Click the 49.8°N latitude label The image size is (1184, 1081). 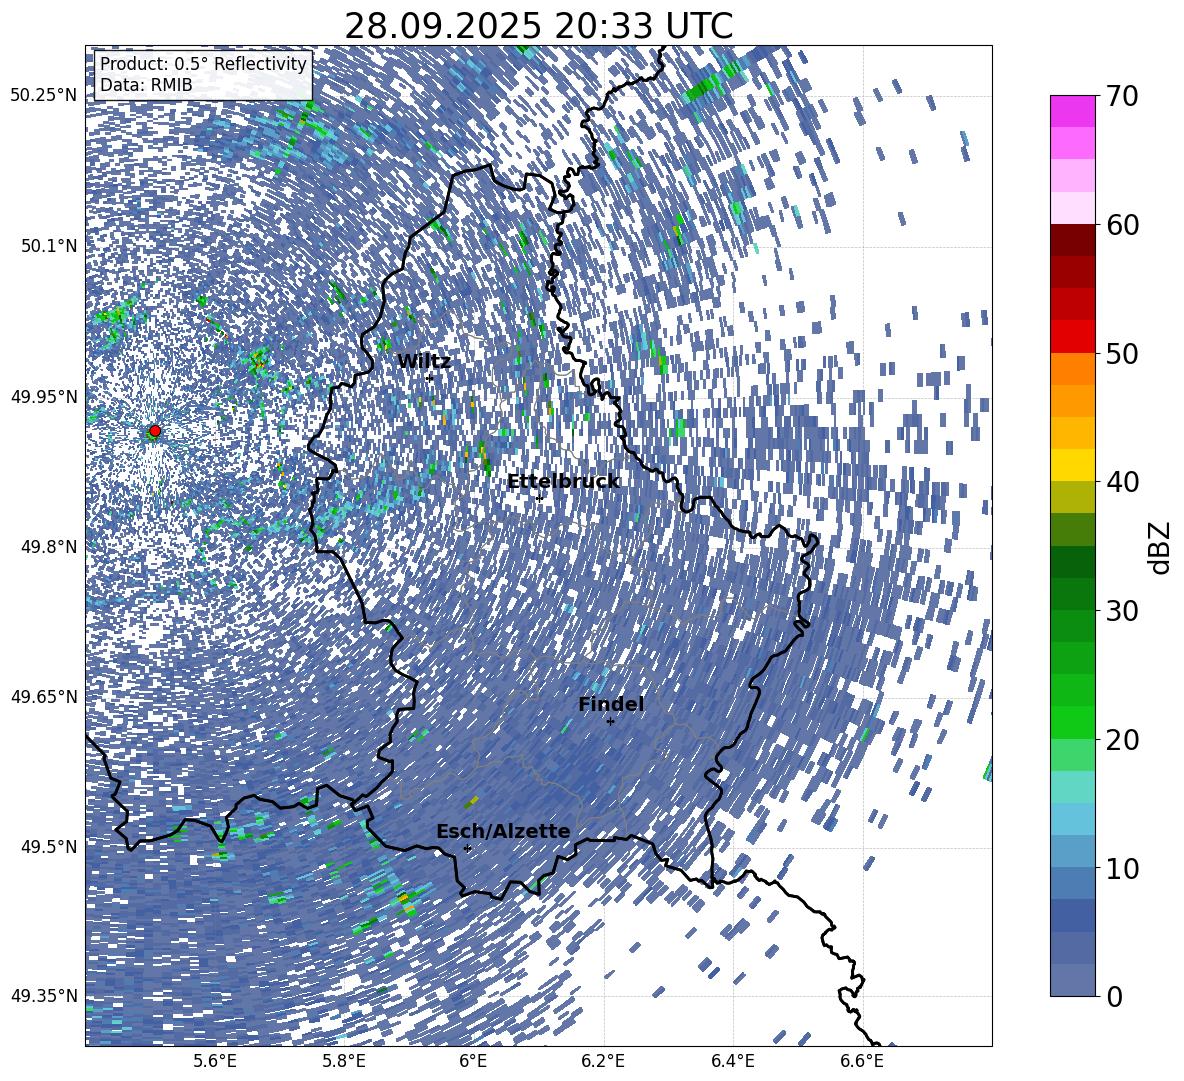click(x=49, y=547)
